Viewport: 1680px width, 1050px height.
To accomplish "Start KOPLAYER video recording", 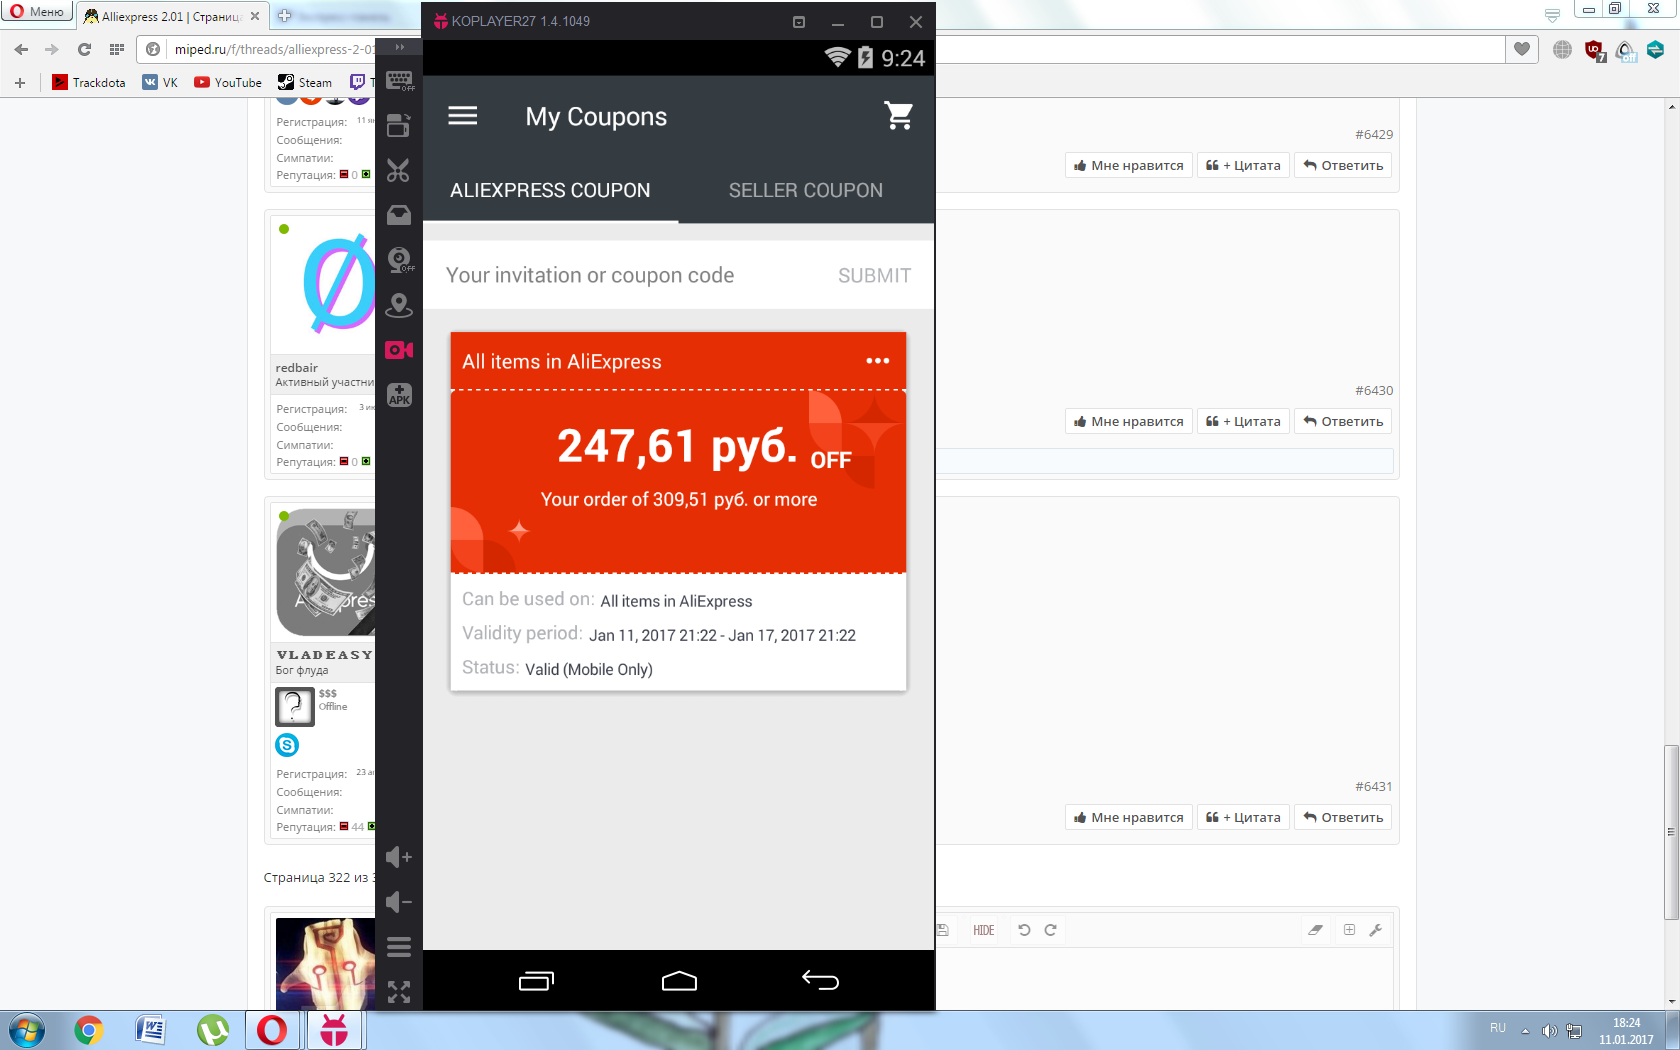I will coord(399,350).
